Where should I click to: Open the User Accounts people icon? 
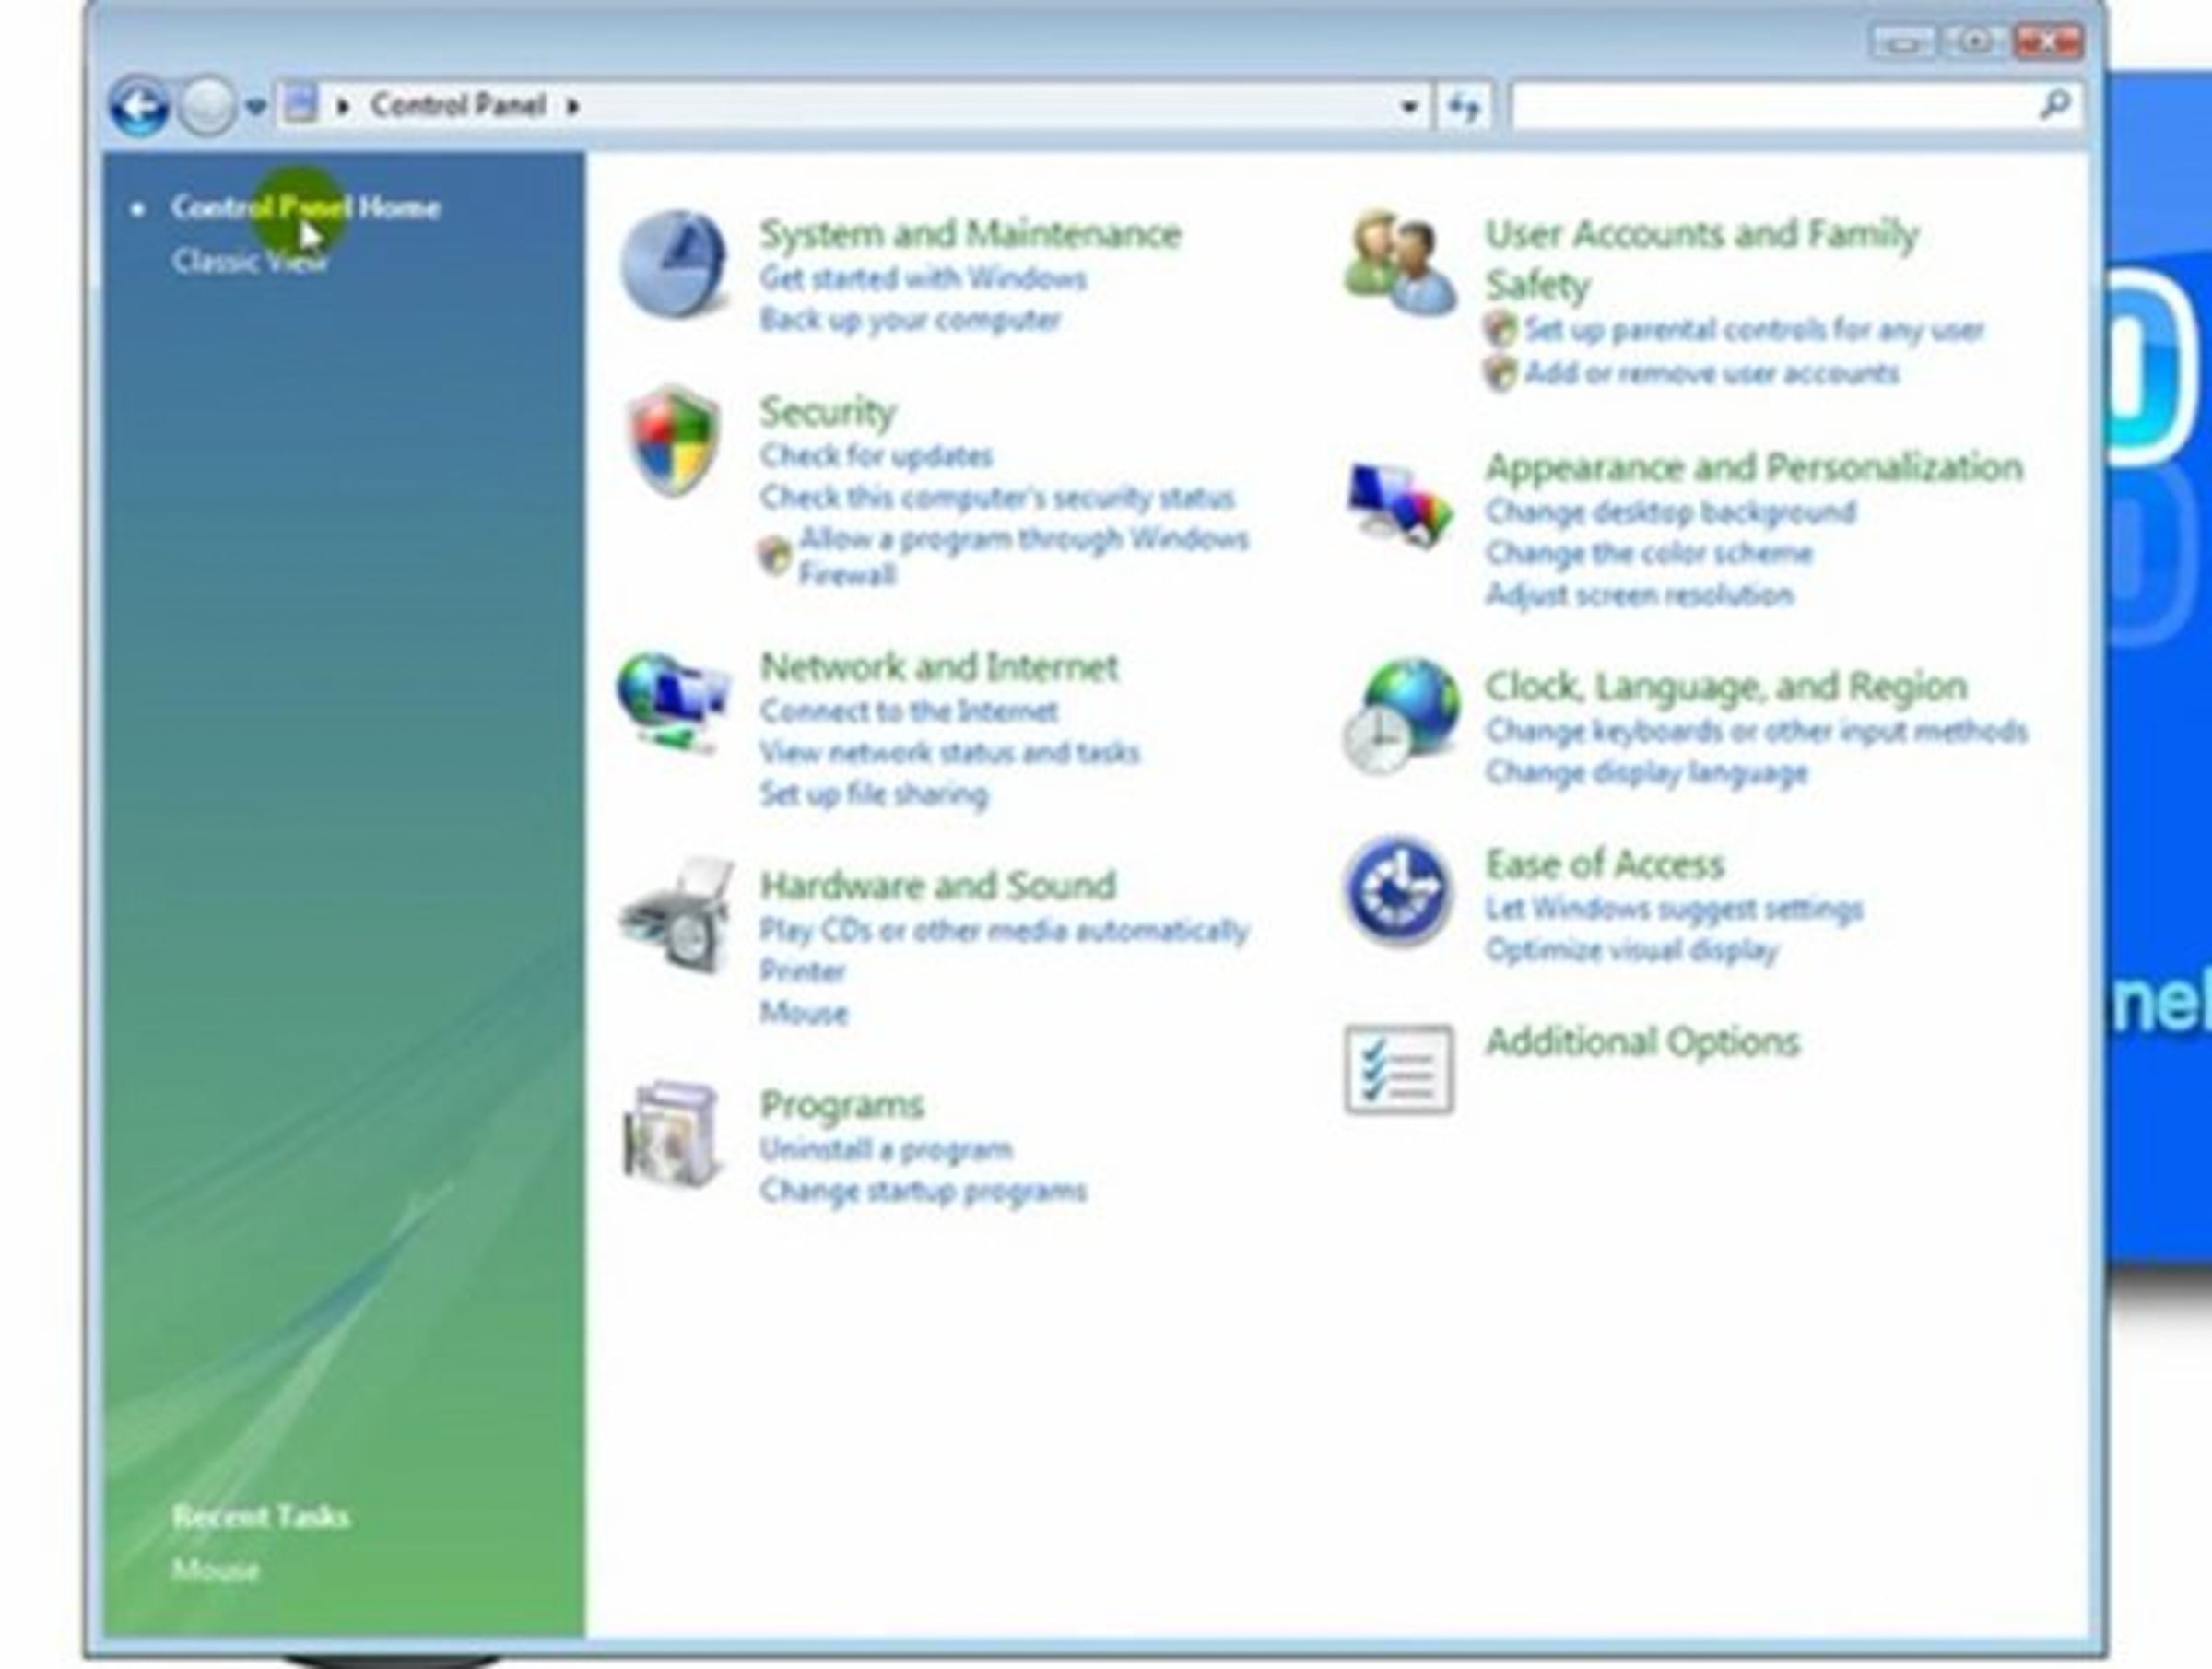[x=1398, y=262]
